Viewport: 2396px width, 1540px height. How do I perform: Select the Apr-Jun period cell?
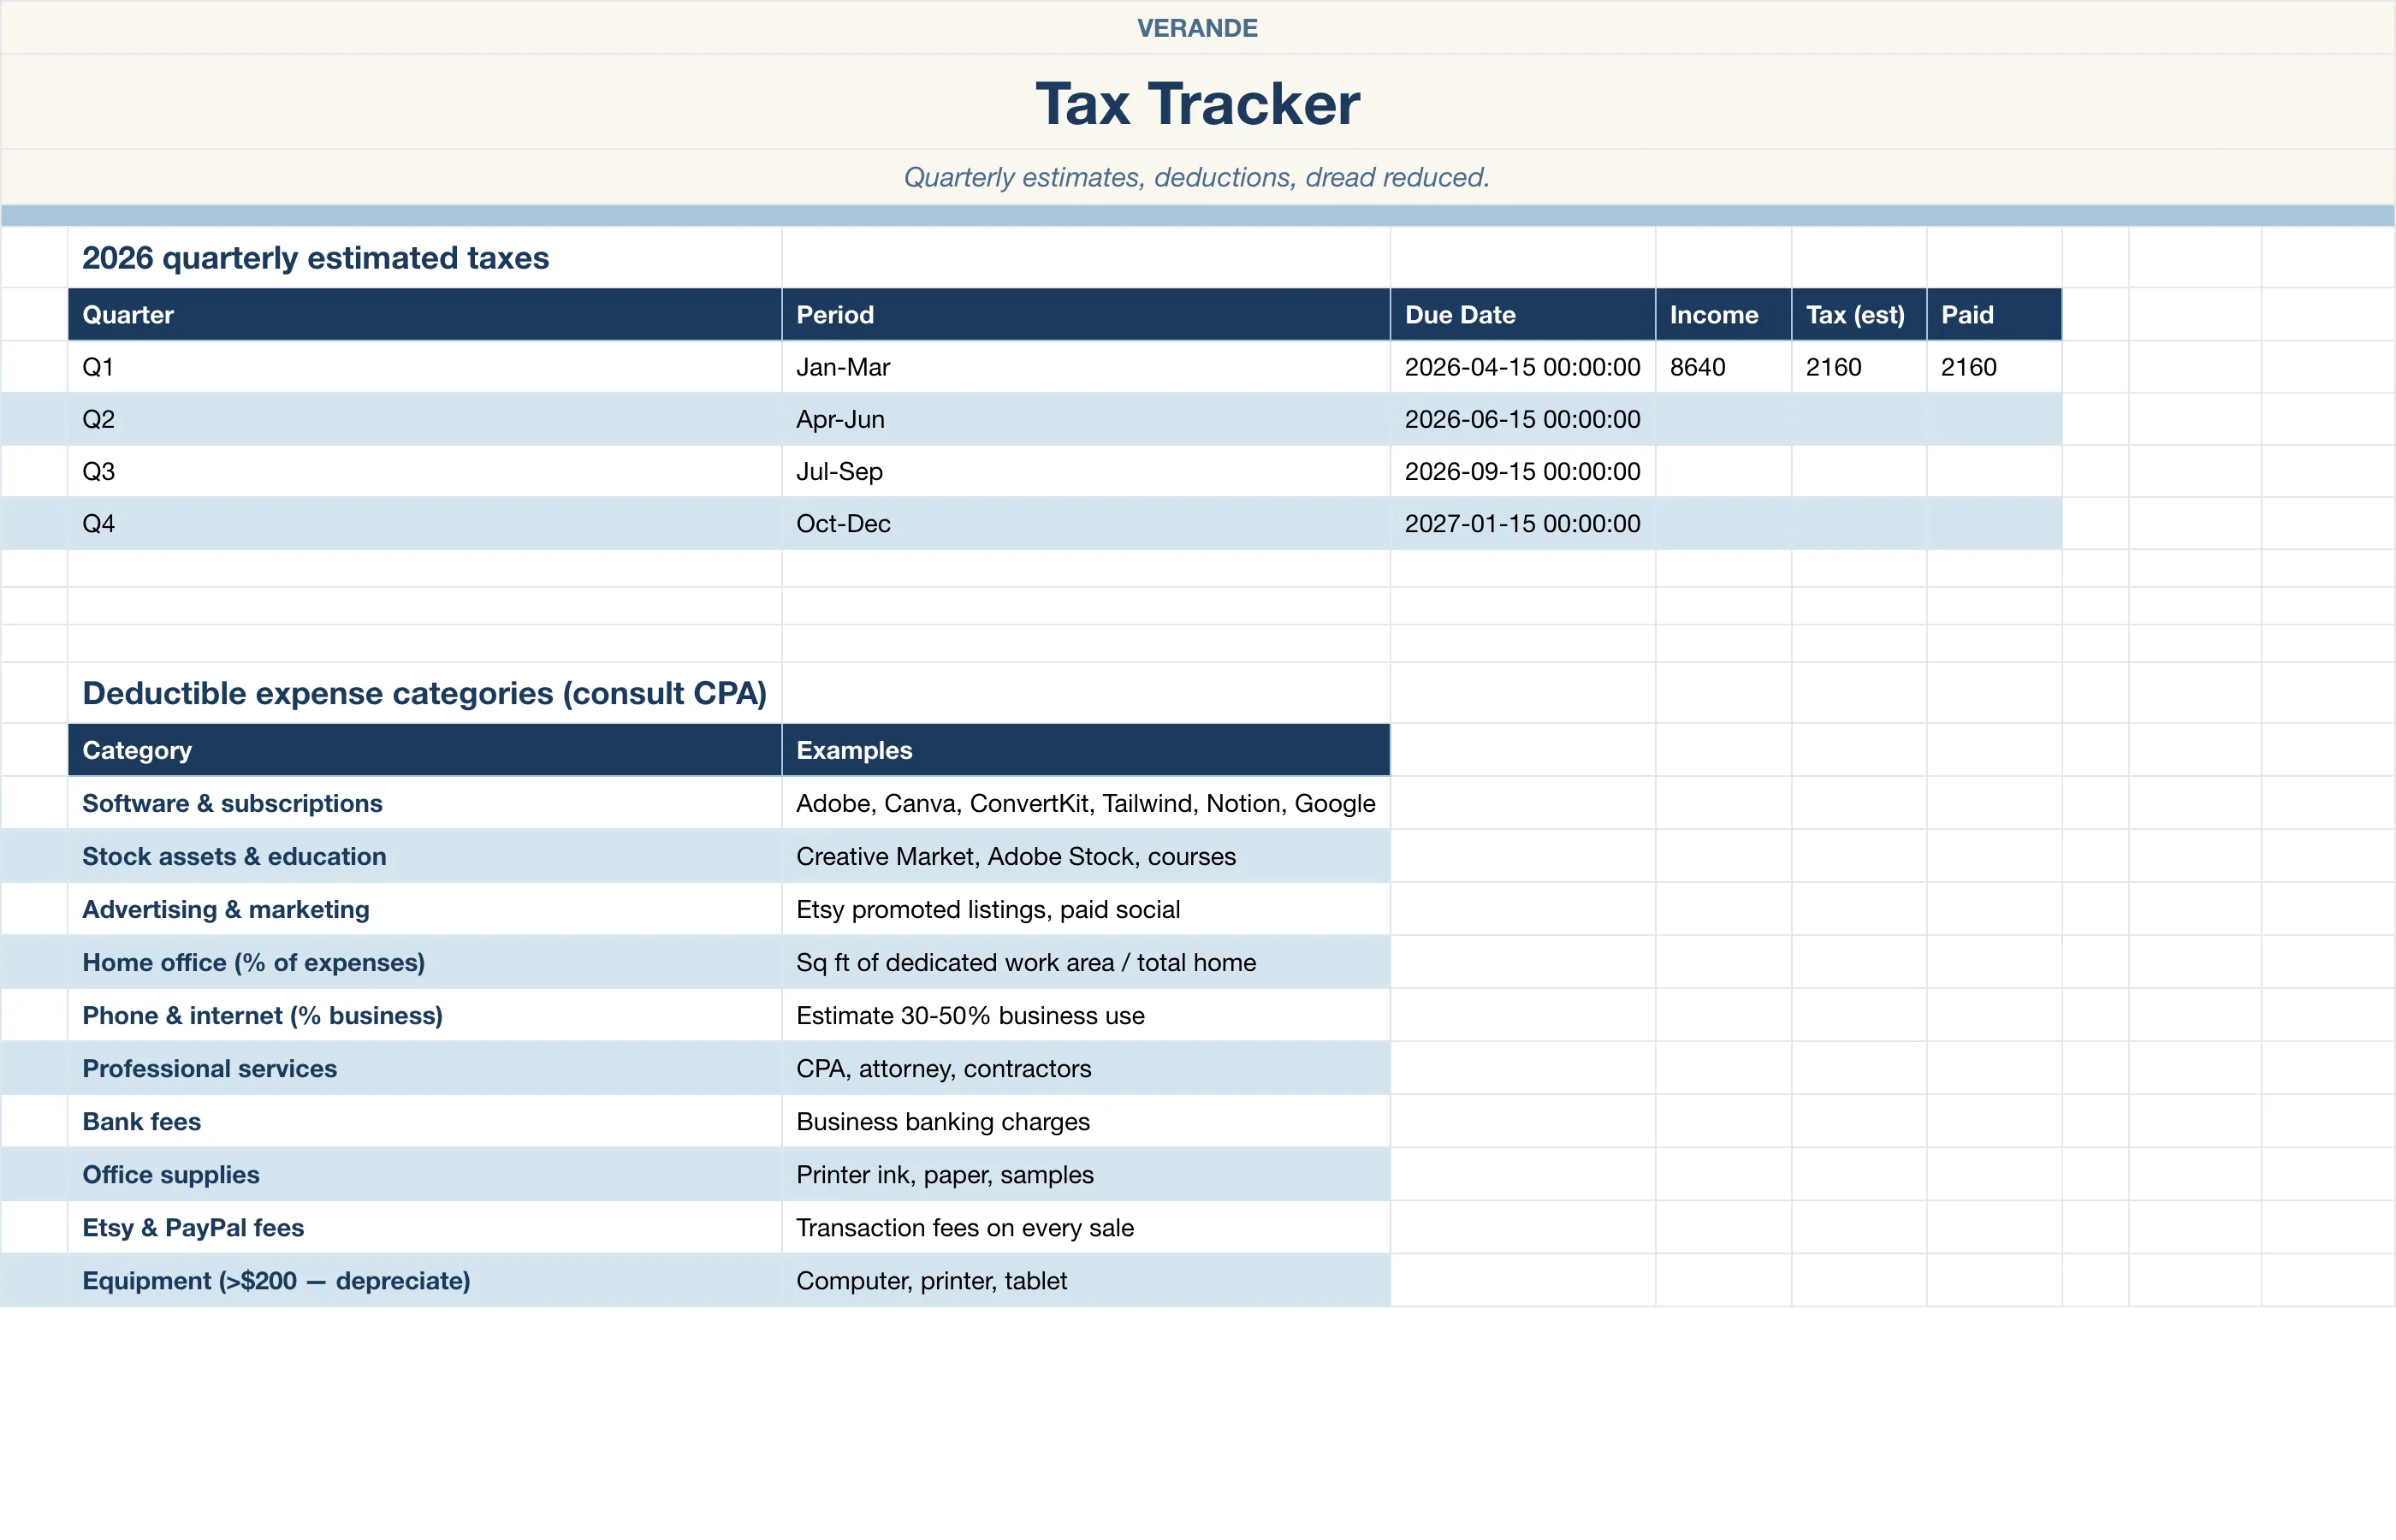tap(1086, 419)
